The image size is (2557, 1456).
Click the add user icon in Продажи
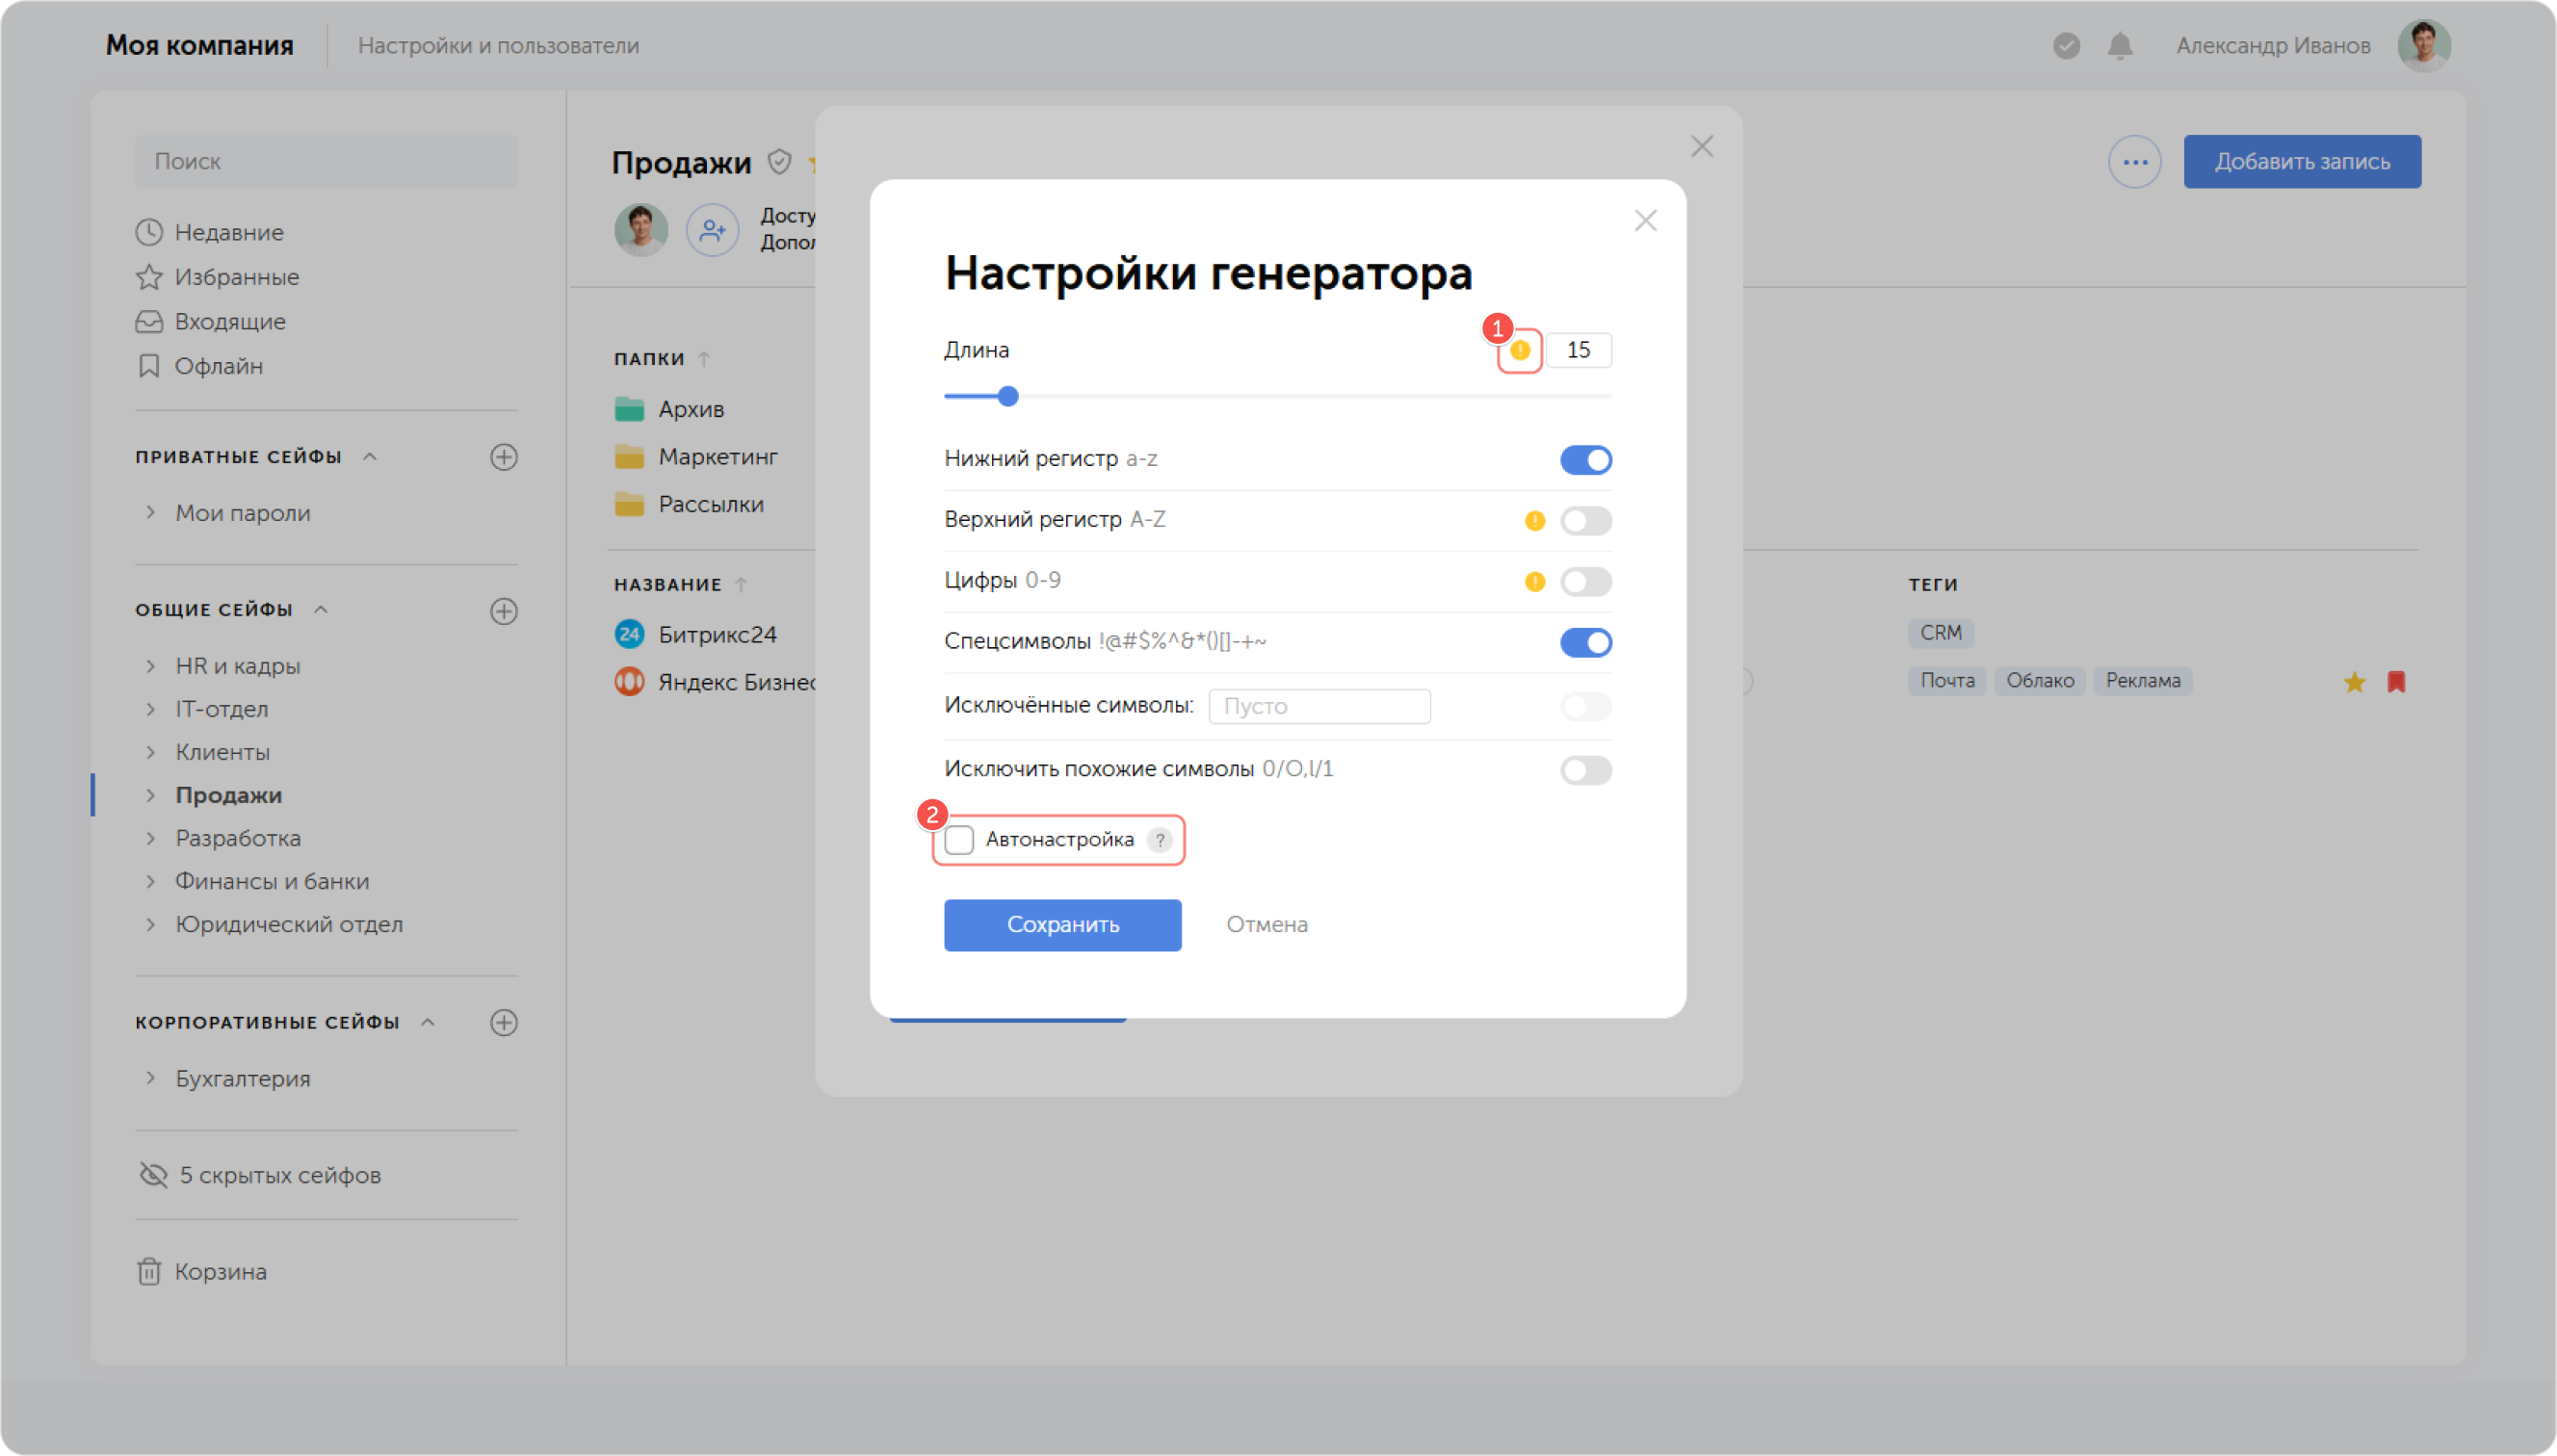712,231
